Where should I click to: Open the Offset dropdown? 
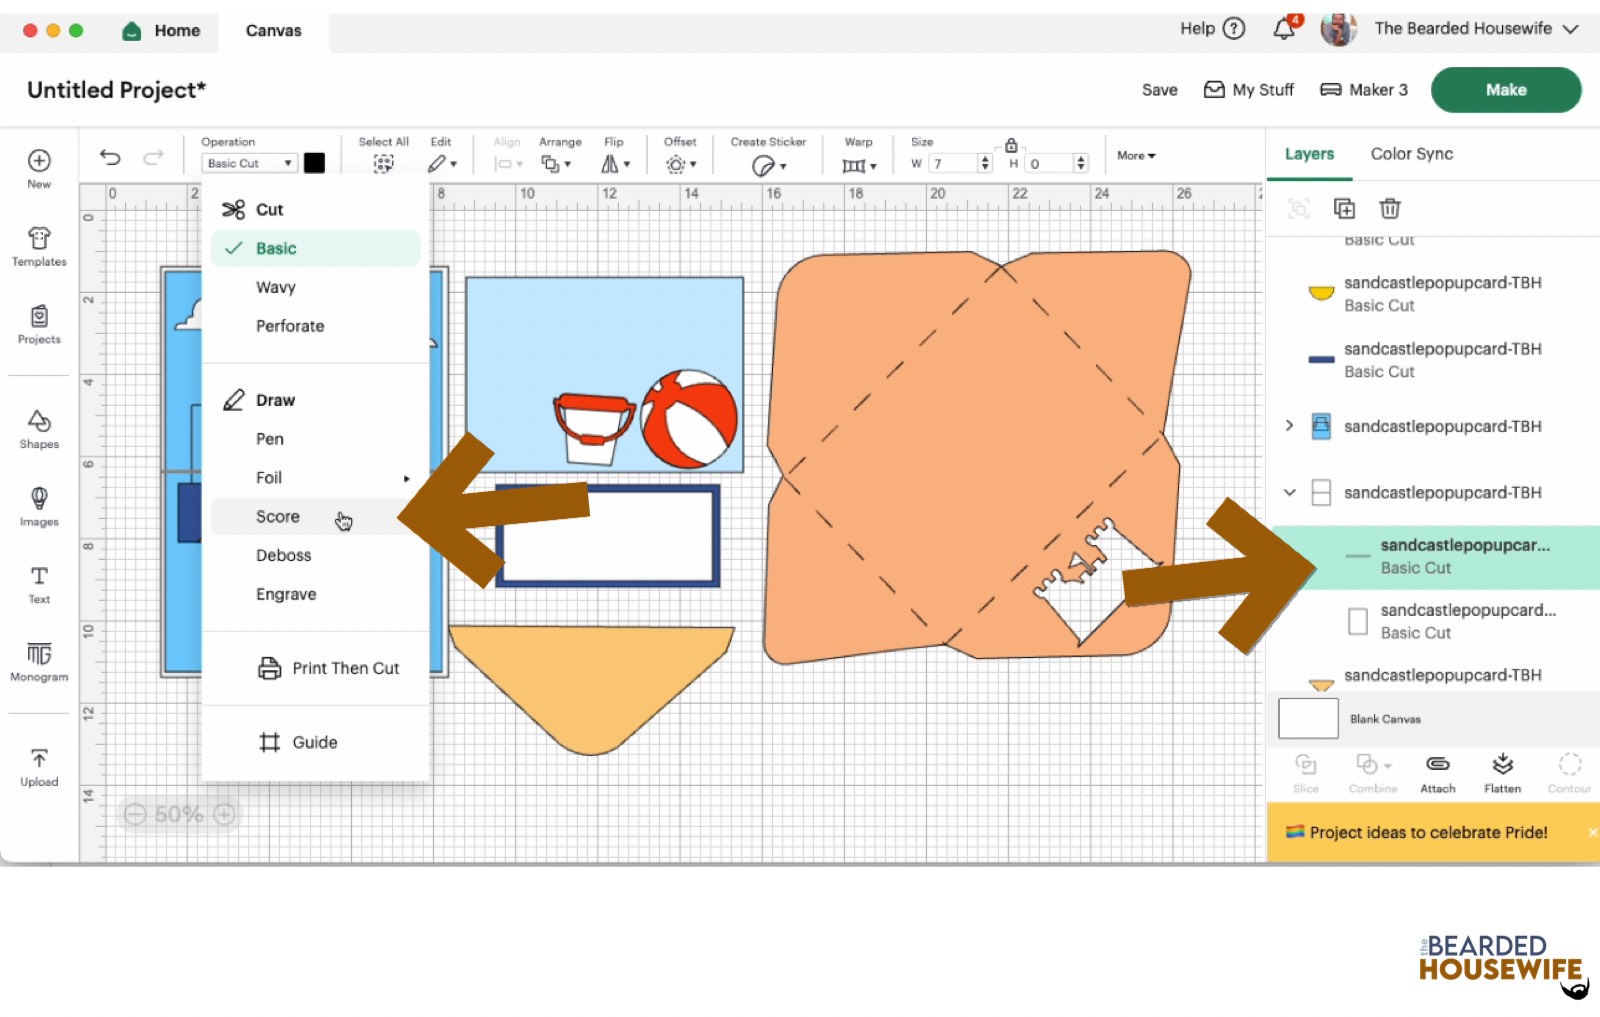tap(681, 163)
